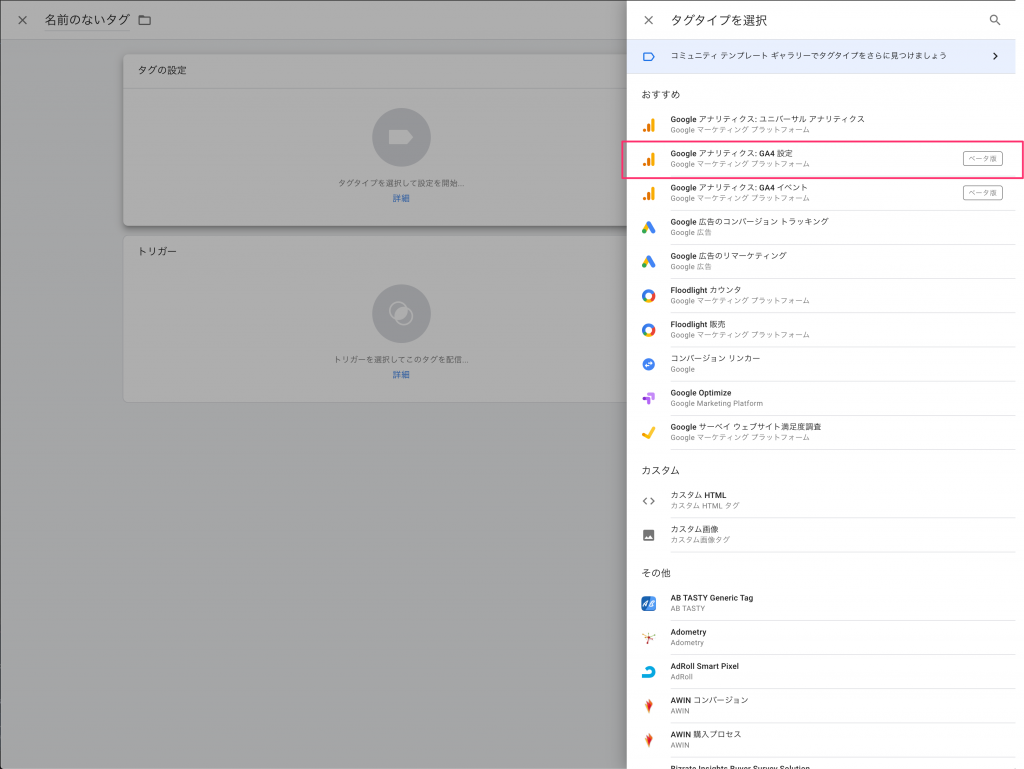The width and height of the screenshot is (1024, 769).
Task: Click Google Ads remarketing icon
Action: click(648, 262)
